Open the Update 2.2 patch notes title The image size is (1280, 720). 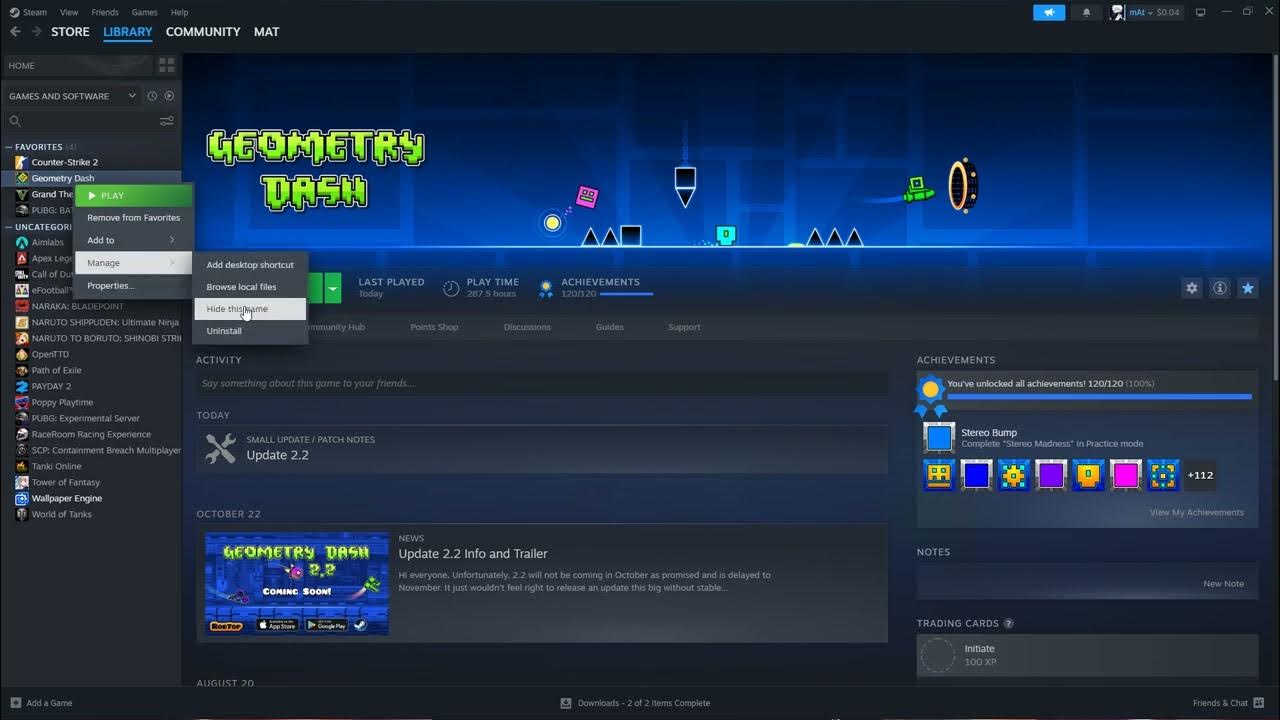click(277, 455)
